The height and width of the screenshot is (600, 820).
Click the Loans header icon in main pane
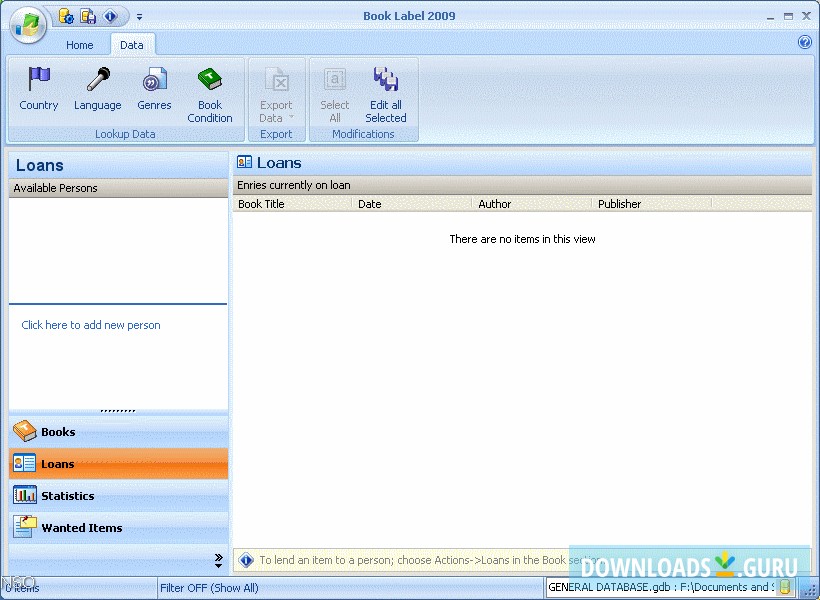(244, 162)
